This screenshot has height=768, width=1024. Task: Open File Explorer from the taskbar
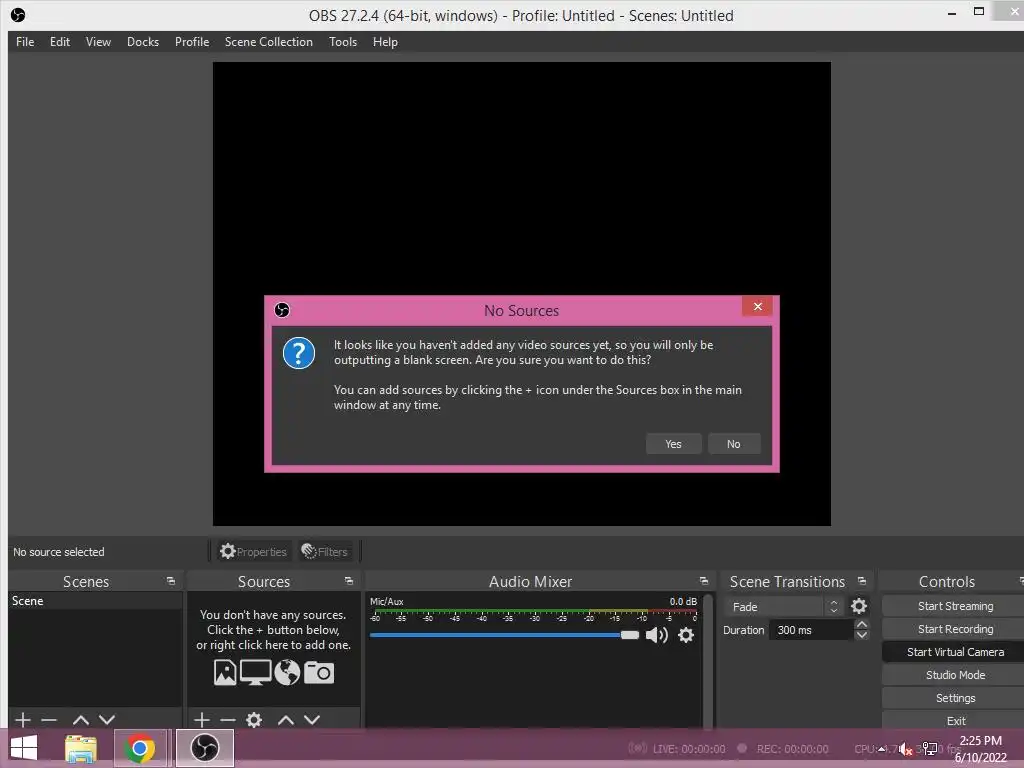click(x=81, y=748)
